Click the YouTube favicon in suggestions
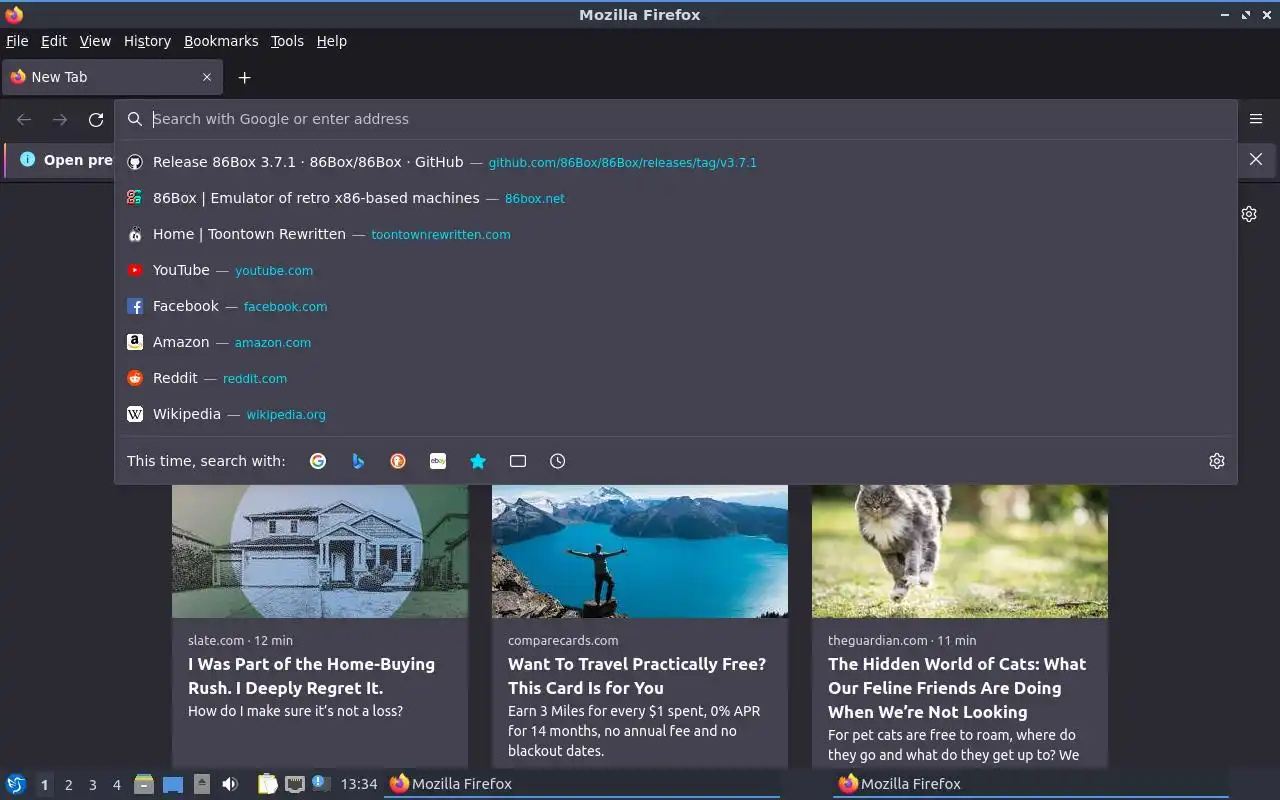Viewport: 1280px width, 800px height. [x=135, y=270]
